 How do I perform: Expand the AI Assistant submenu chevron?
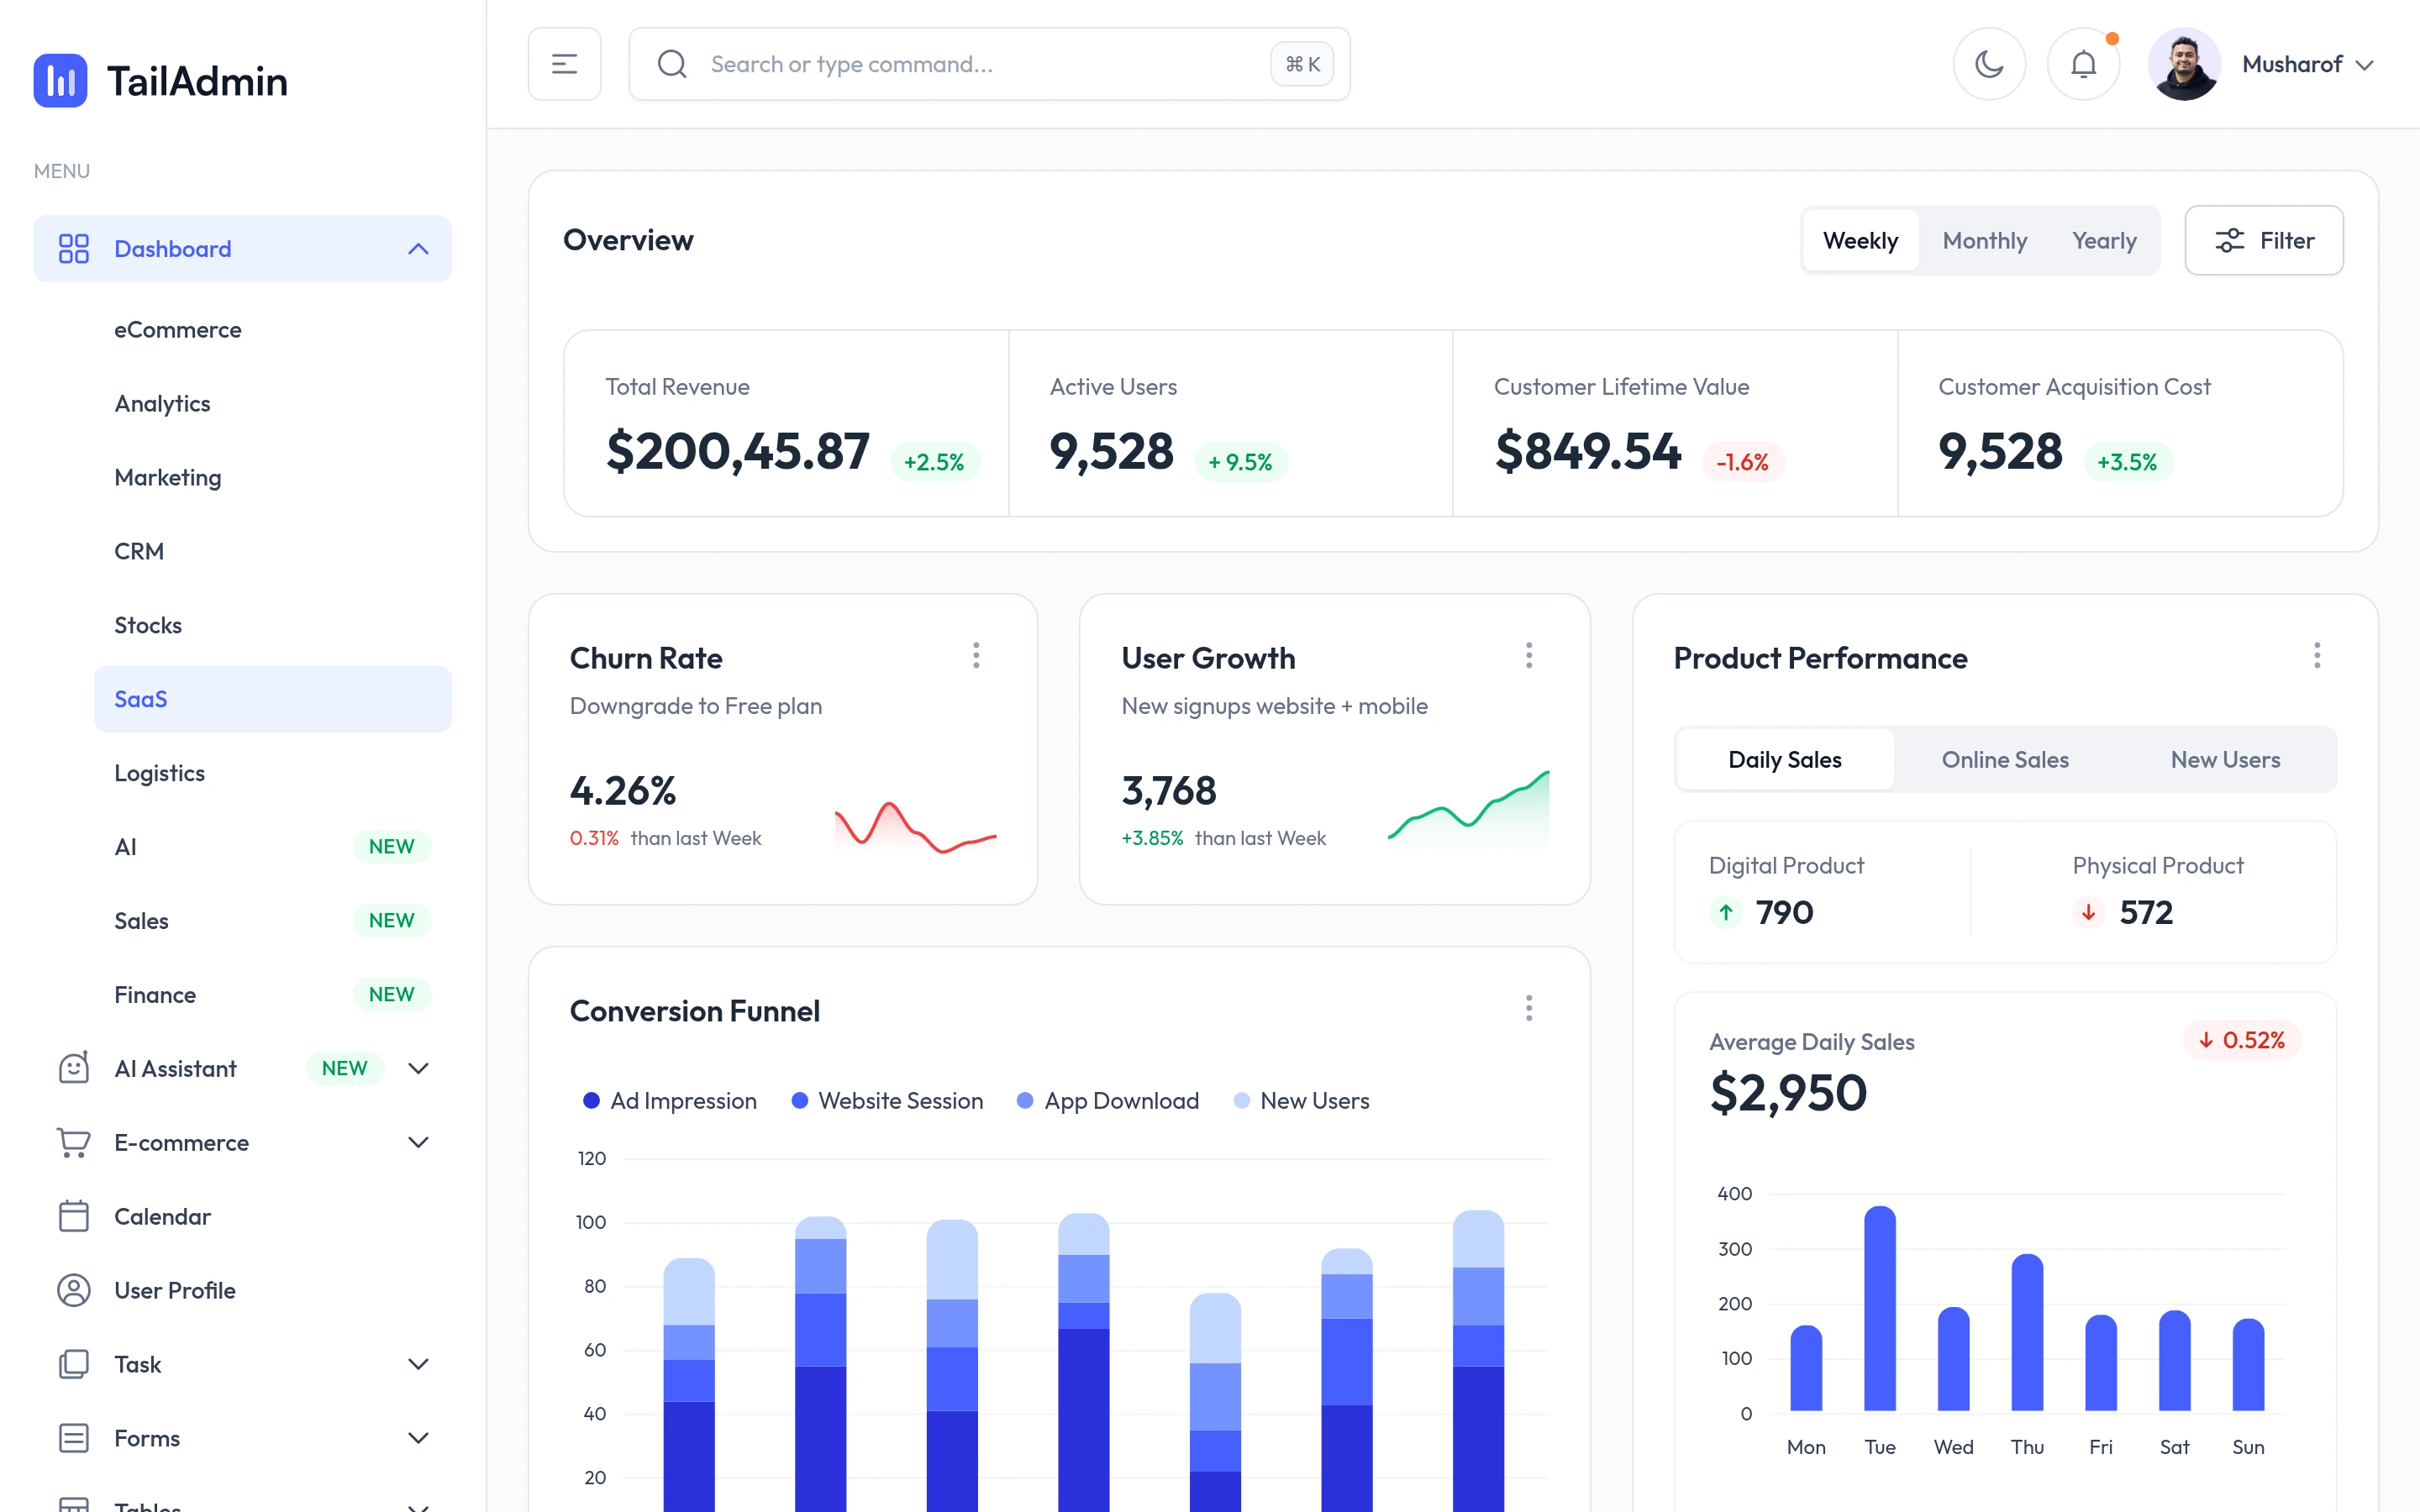coord(418,1068)
